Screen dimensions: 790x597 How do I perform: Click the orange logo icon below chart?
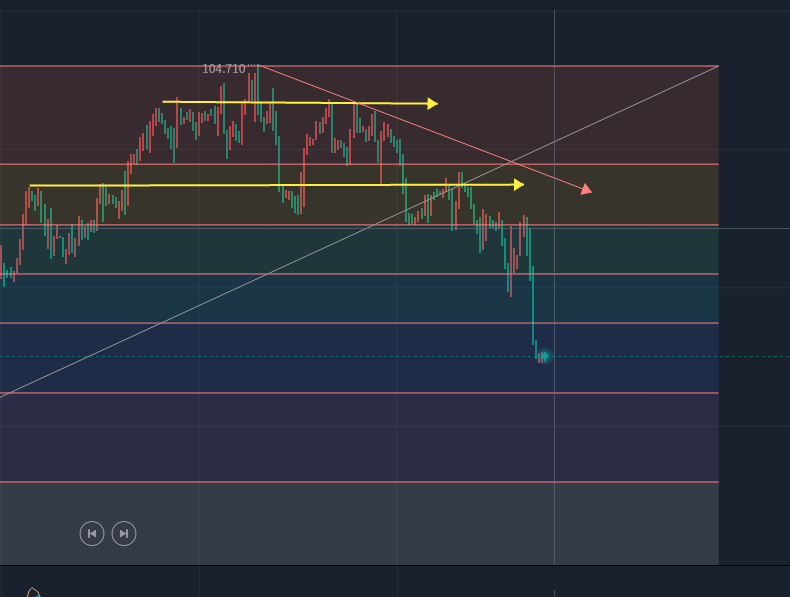pos(33,592)
